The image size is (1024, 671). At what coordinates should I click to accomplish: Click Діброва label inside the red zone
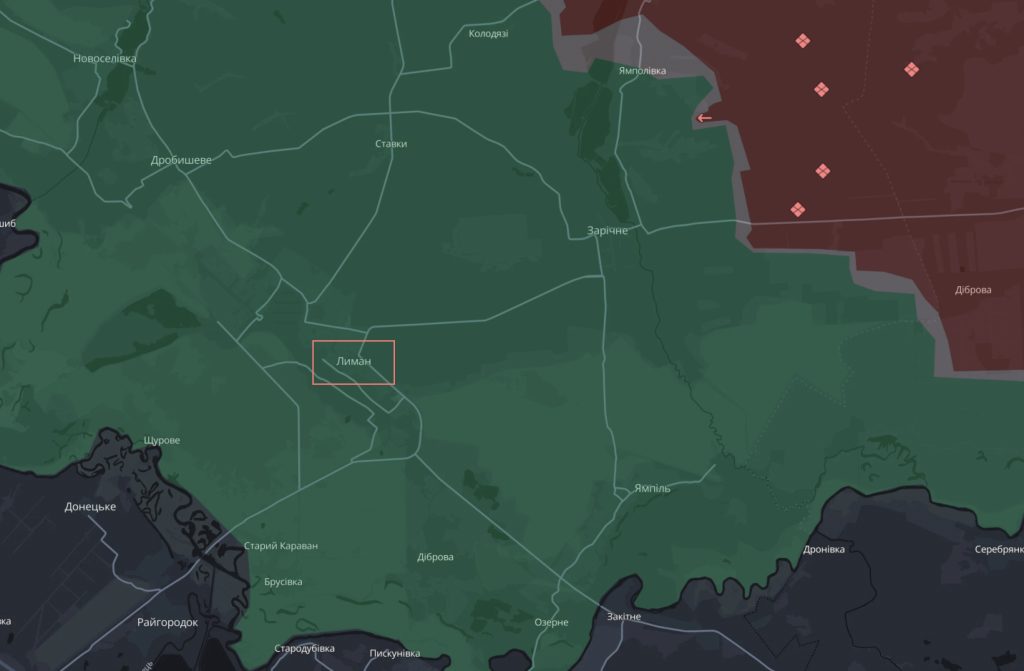(x=972, y=290)
